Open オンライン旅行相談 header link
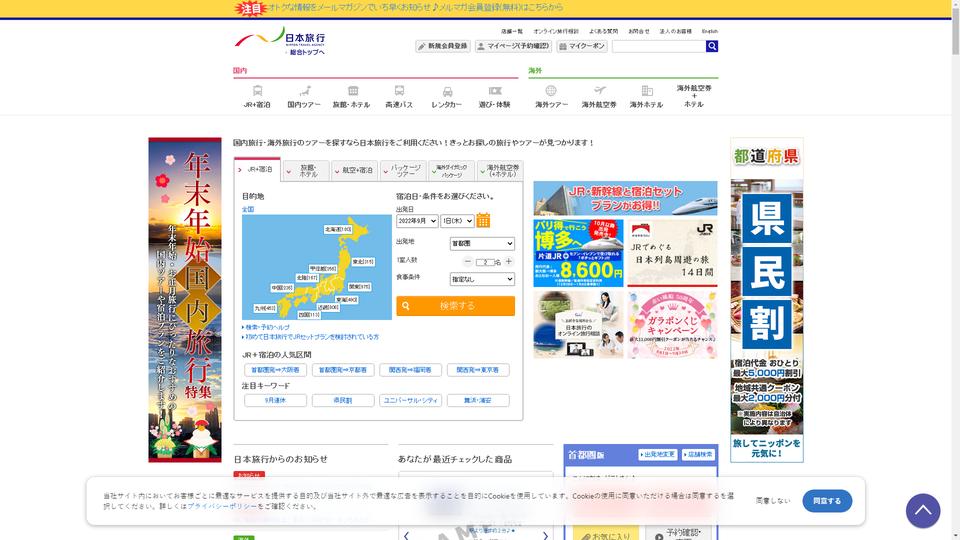The image size is (960, 540). click(x=556, y=31)
